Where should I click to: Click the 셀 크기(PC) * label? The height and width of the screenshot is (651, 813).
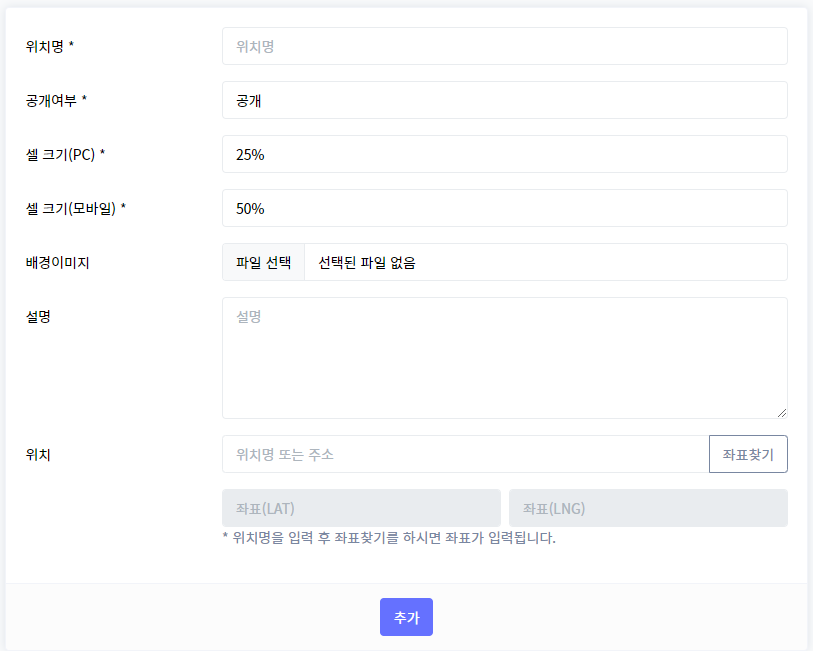click(65, 154)
